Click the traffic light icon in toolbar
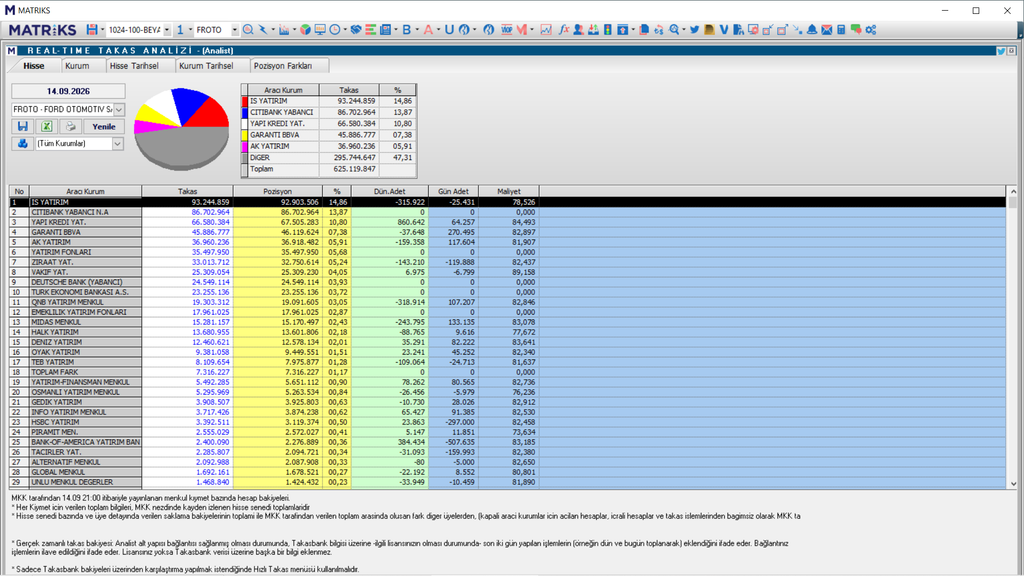 click(x=607, y=30)
